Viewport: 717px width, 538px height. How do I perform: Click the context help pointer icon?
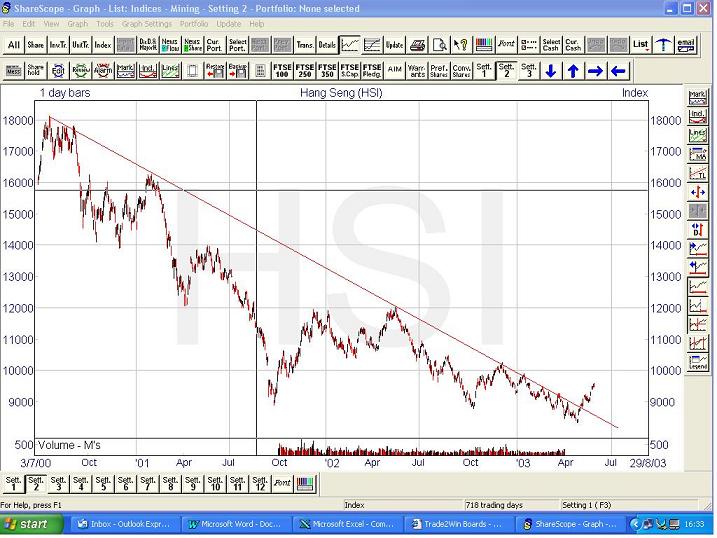point(461,45)
